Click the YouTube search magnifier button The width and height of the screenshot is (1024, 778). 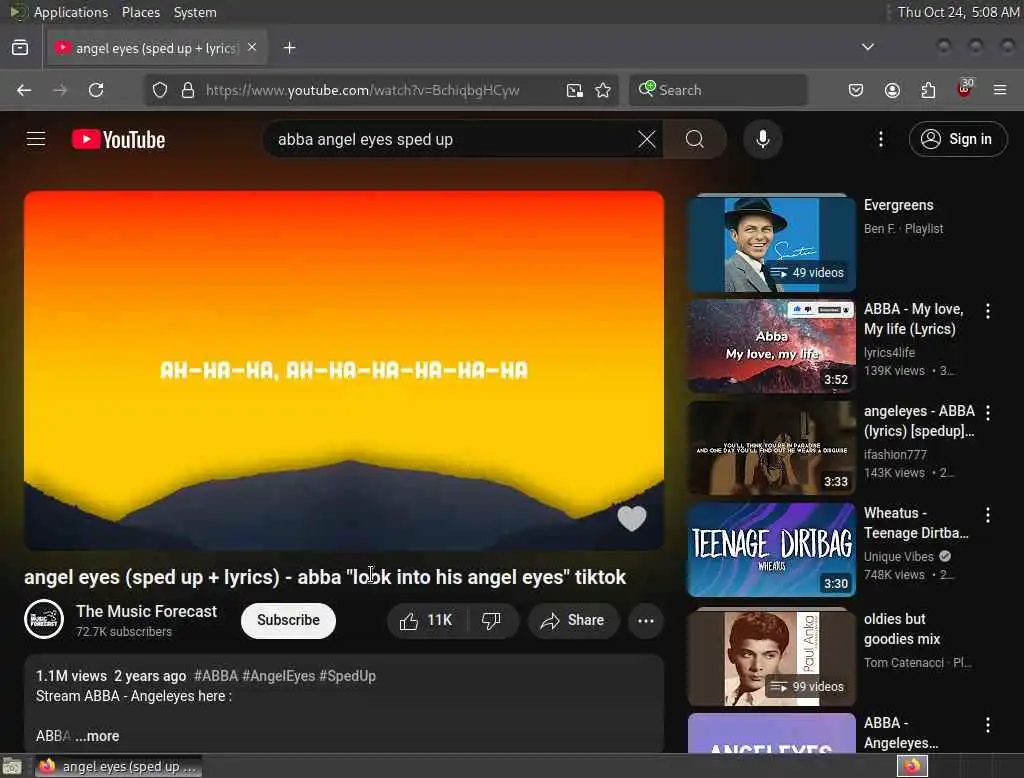[x=695, y=139]
